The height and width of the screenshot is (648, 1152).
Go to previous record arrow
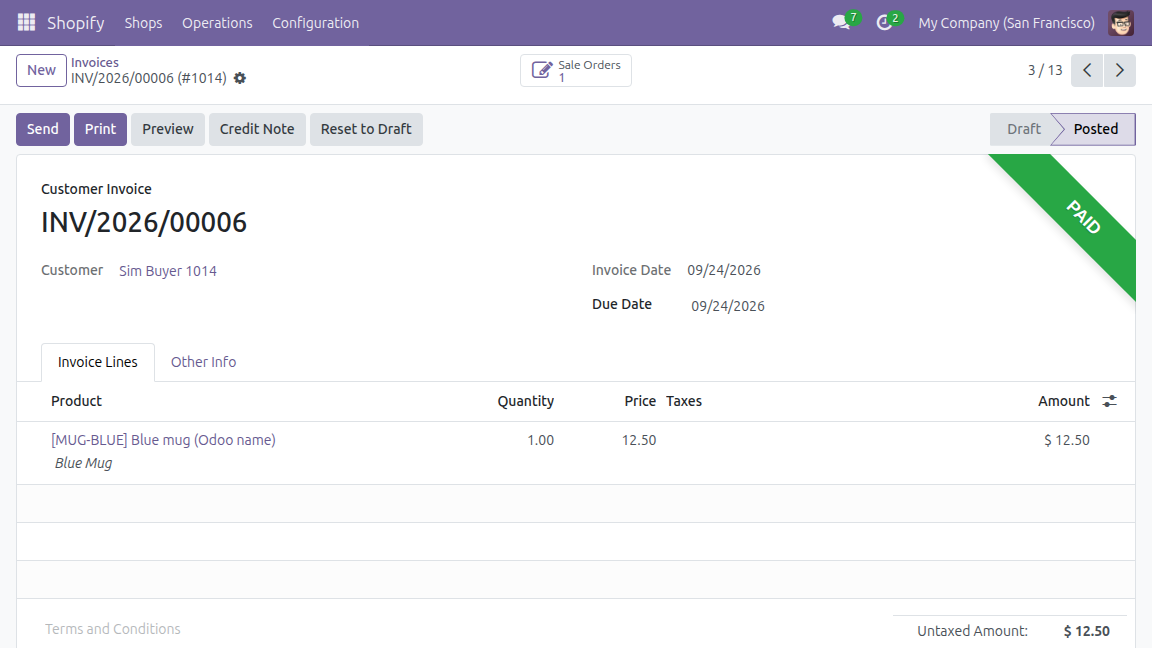click(x=1087, y=71)
